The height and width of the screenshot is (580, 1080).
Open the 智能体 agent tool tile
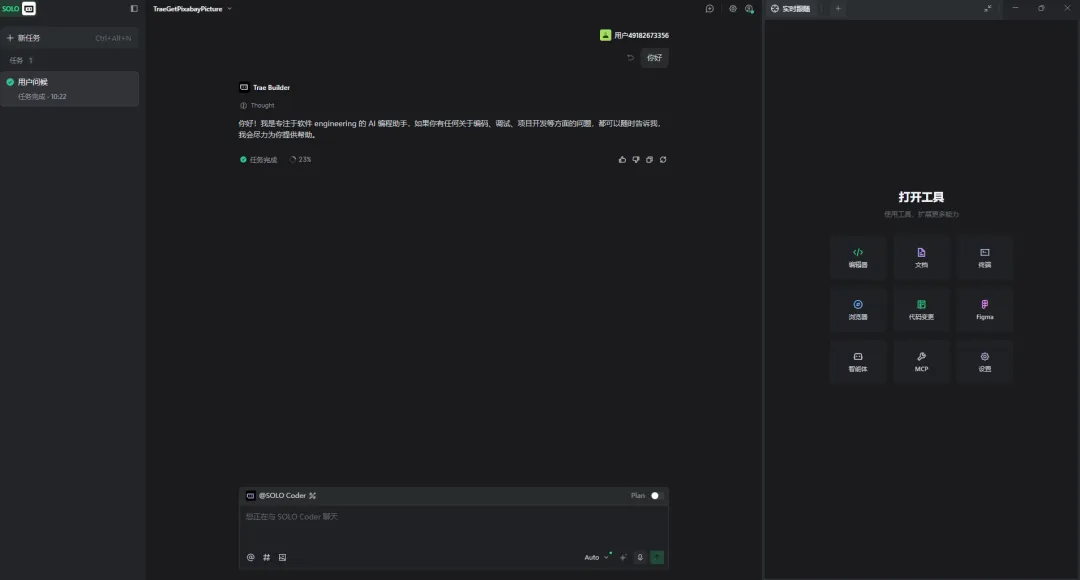point(858,362)
